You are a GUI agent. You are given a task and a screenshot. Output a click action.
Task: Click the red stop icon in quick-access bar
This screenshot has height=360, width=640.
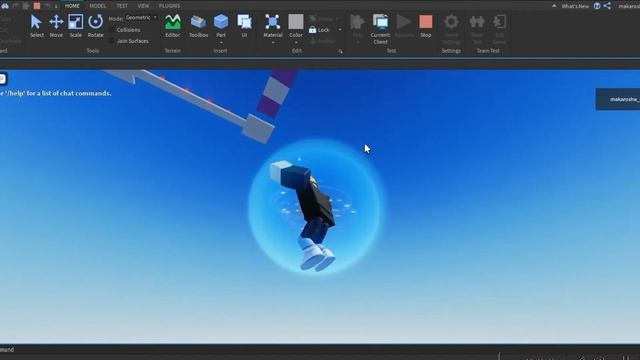coord(37,6)
